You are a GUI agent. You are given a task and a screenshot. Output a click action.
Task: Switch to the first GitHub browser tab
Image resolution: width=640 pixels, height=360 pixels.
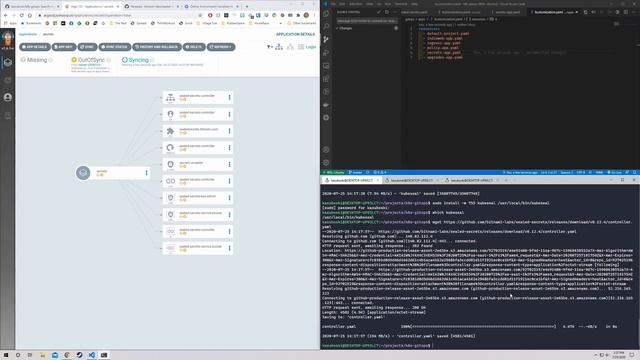[33, 7]
